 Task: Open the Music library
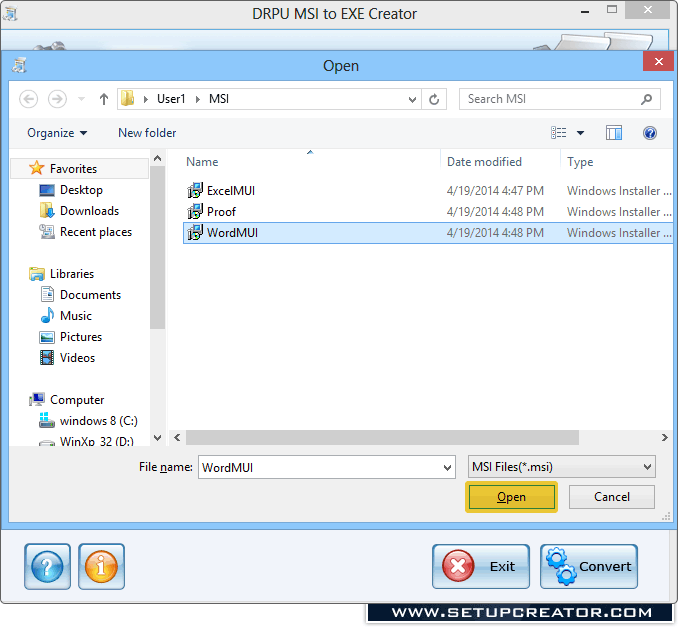click(75, 316)
